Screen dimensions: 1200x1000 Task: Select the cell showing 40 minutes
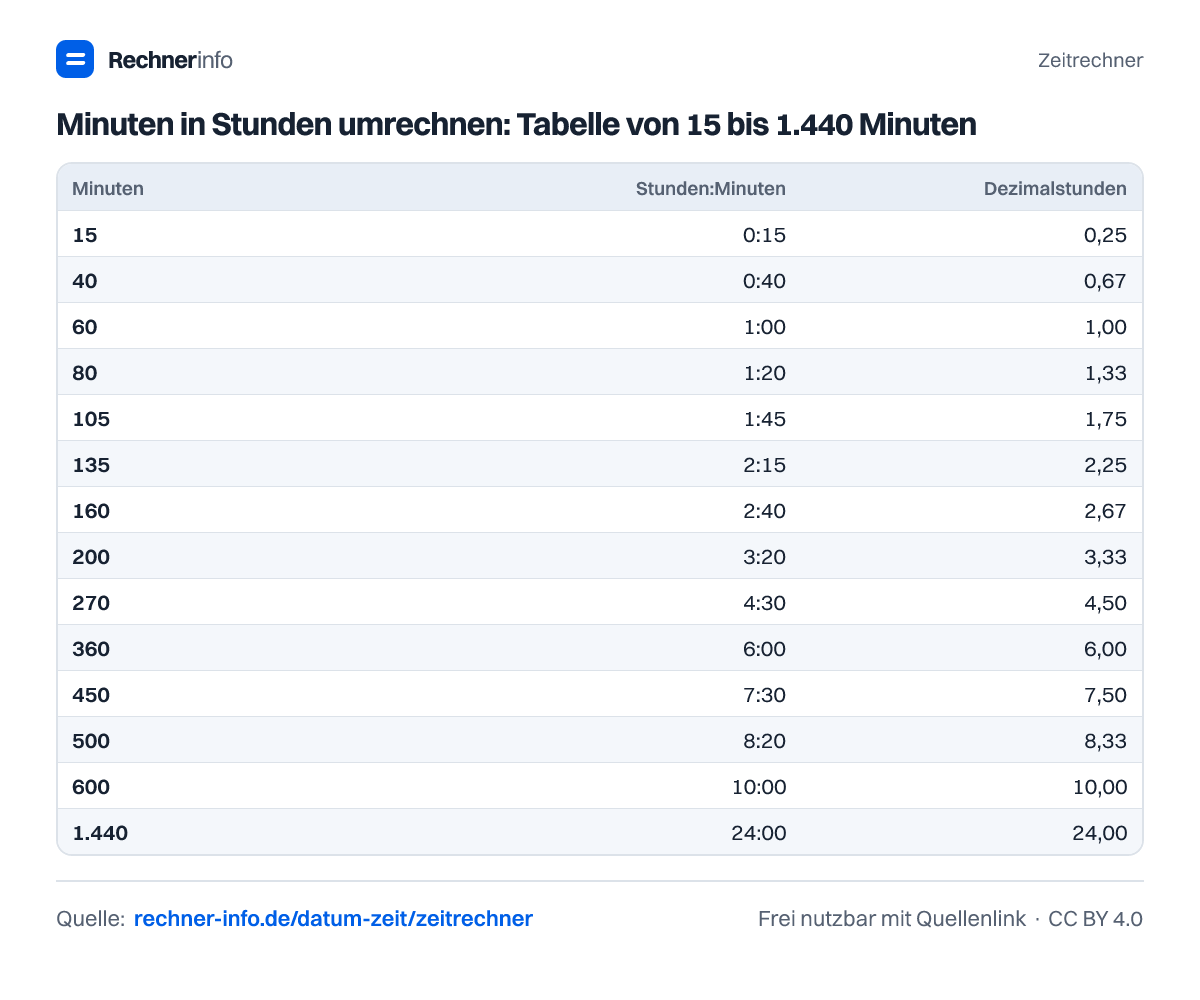click(x=85, y=281)
